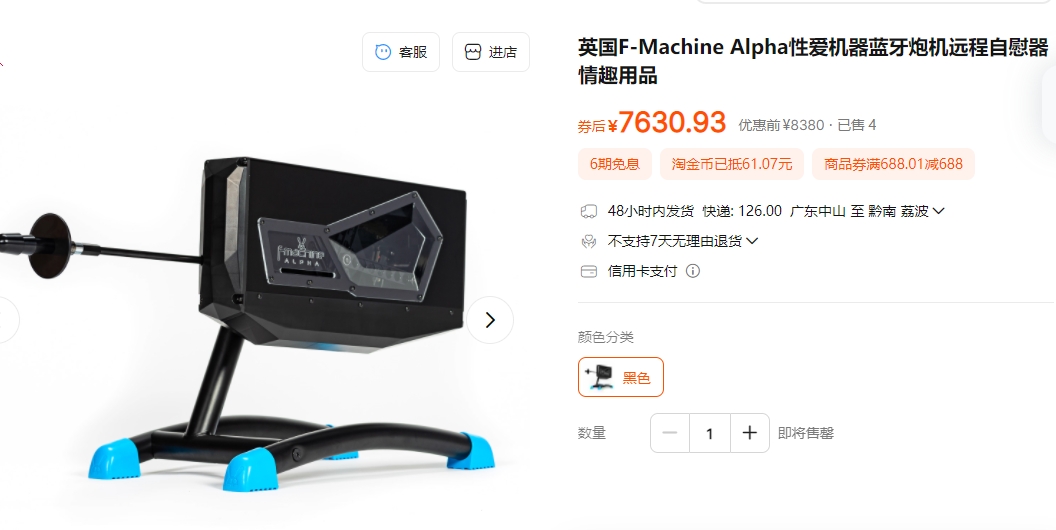1056x530 pixels.
Task: Show next product image with right arrow
Action: click(490, 320)
